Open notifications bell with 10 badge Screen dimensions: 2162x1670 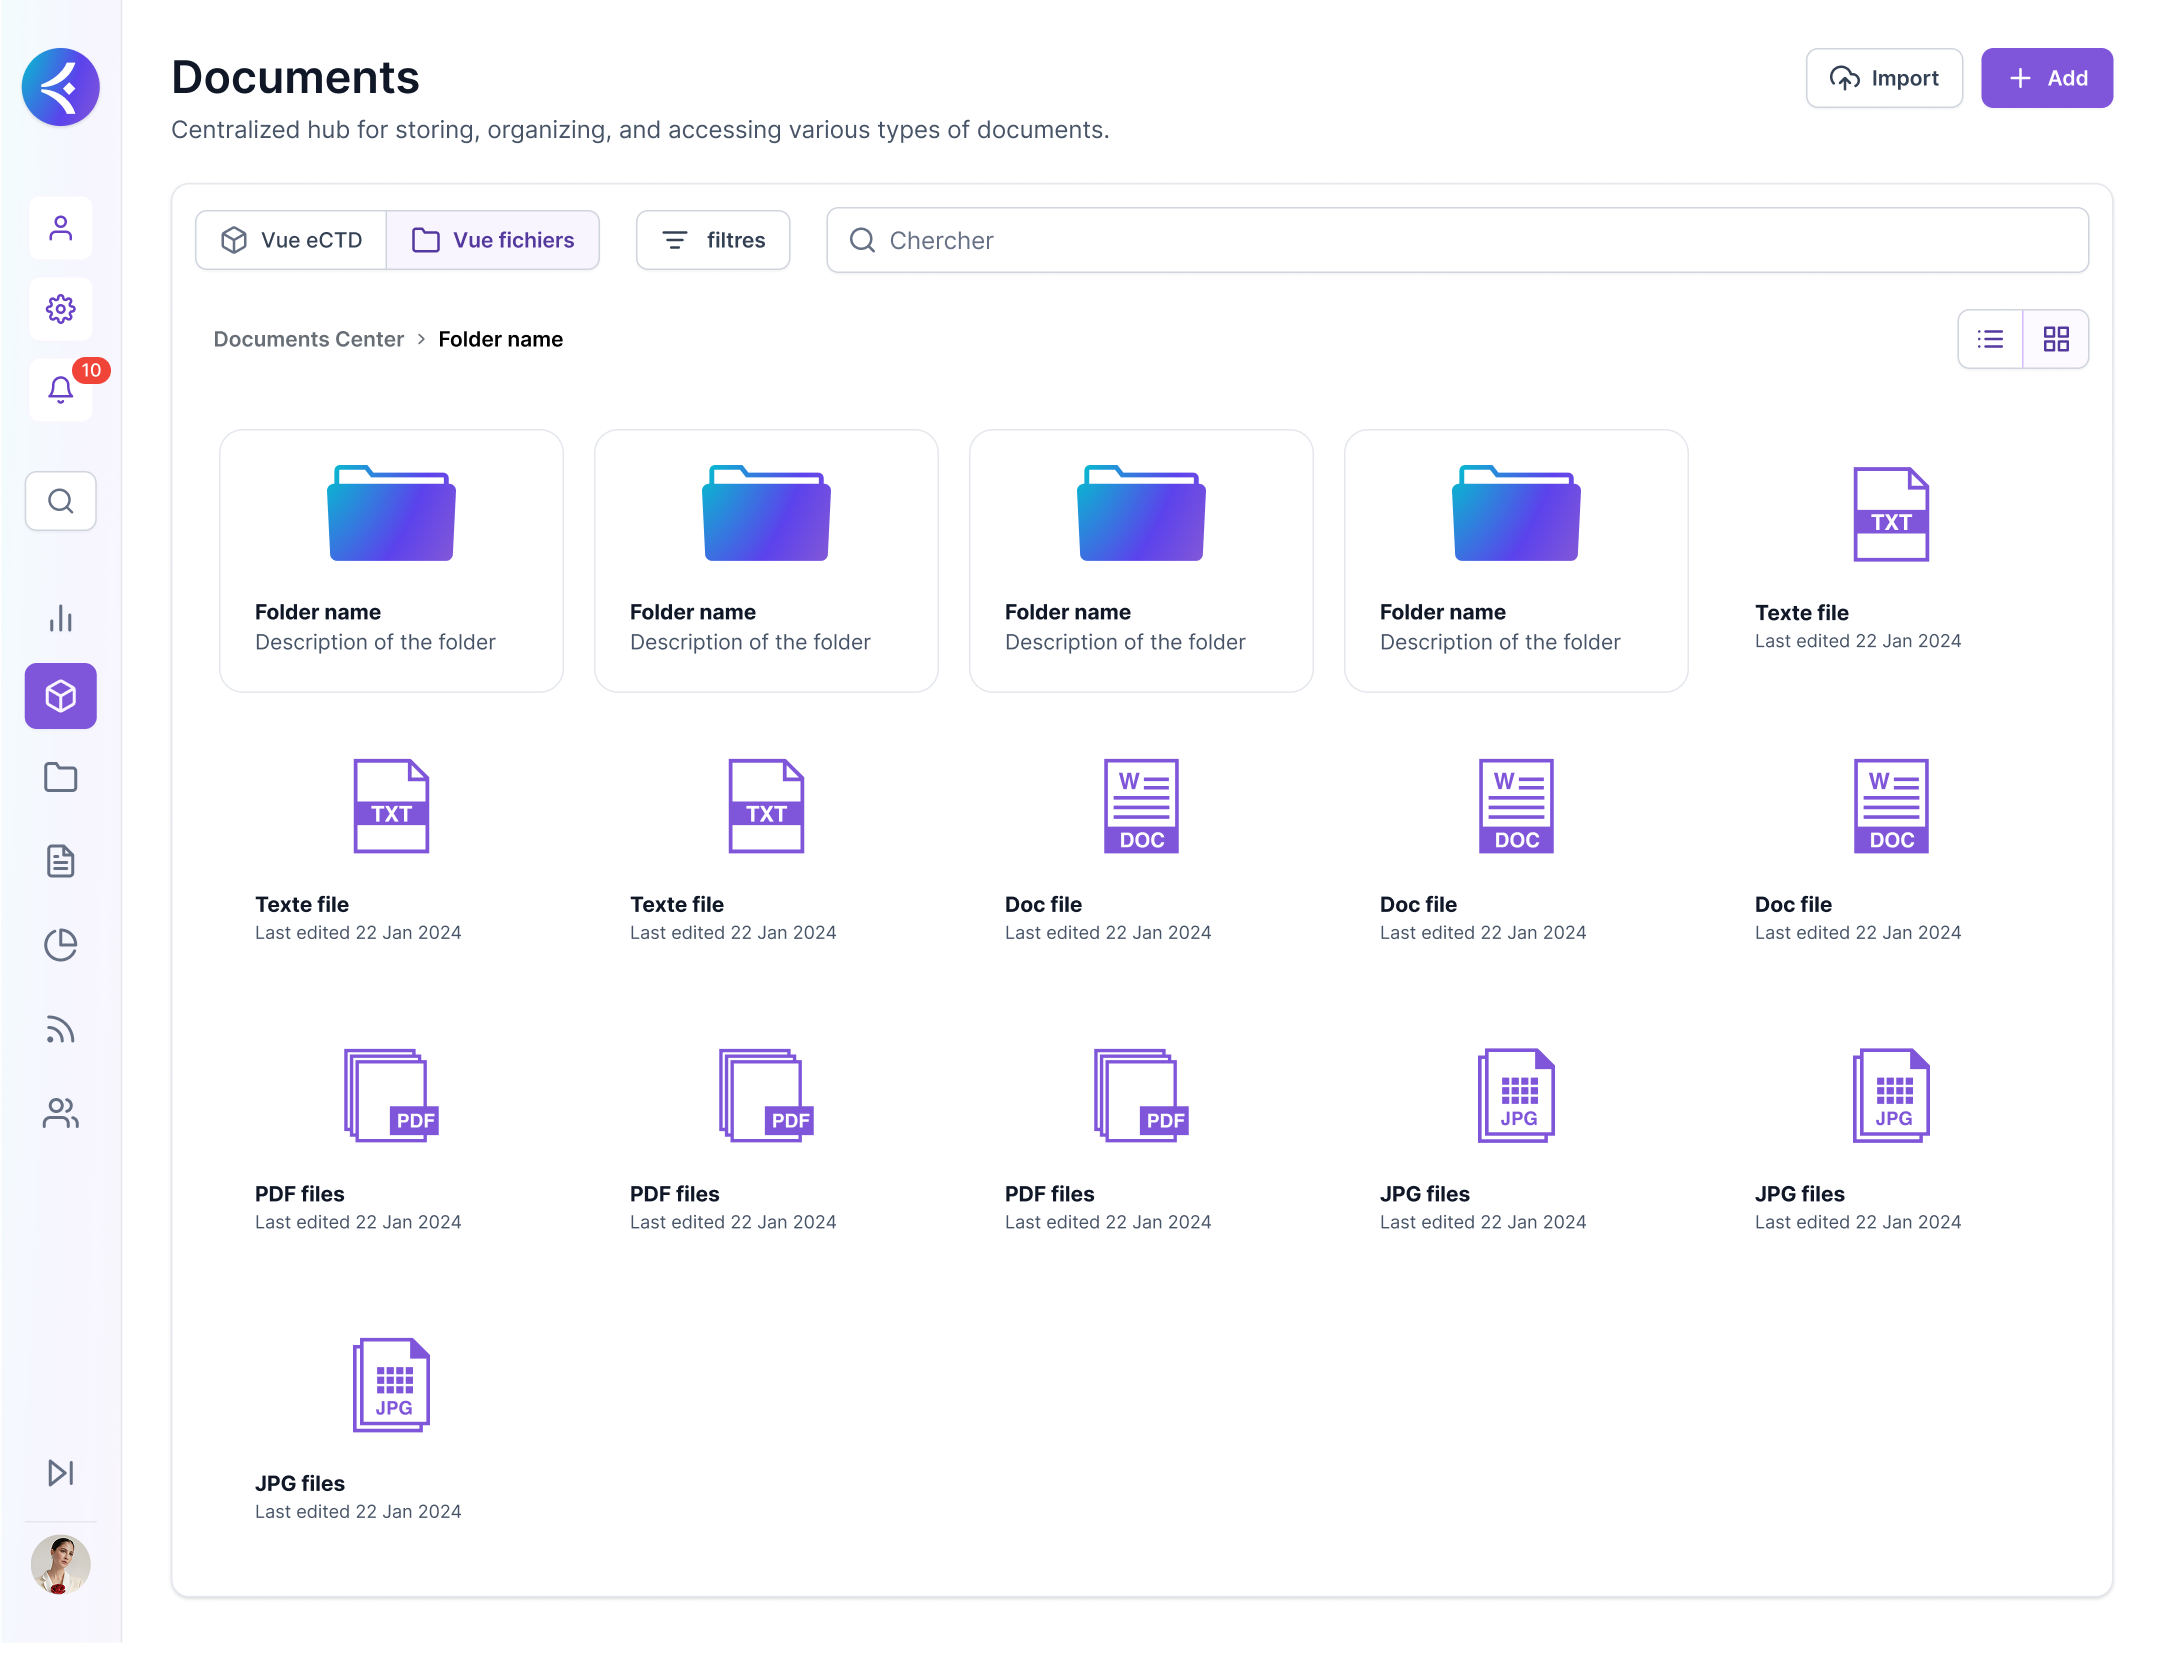(x=61, y=389)
